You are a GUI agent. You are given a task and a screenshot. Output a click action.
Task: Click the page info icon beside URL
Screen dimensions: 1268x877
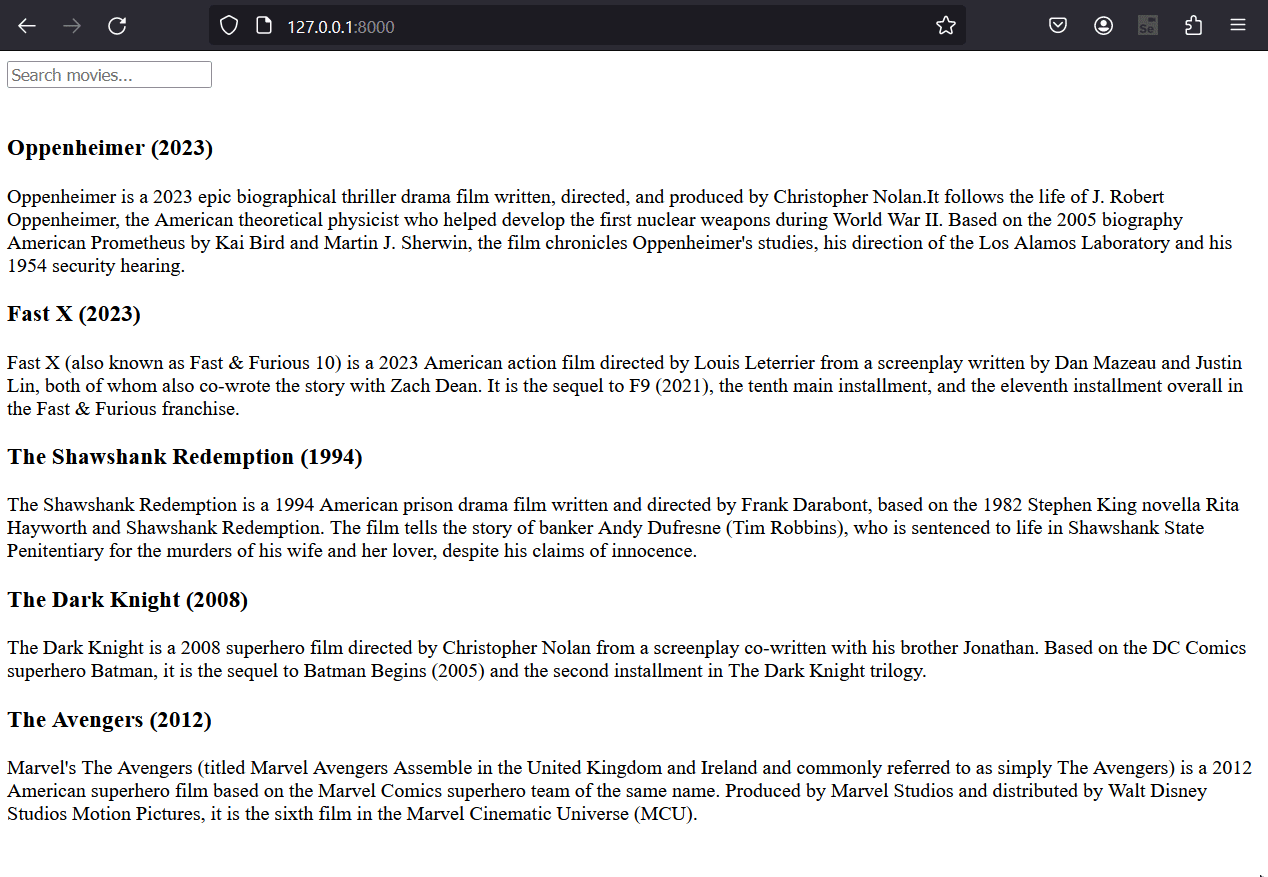[x=264, y=26]
